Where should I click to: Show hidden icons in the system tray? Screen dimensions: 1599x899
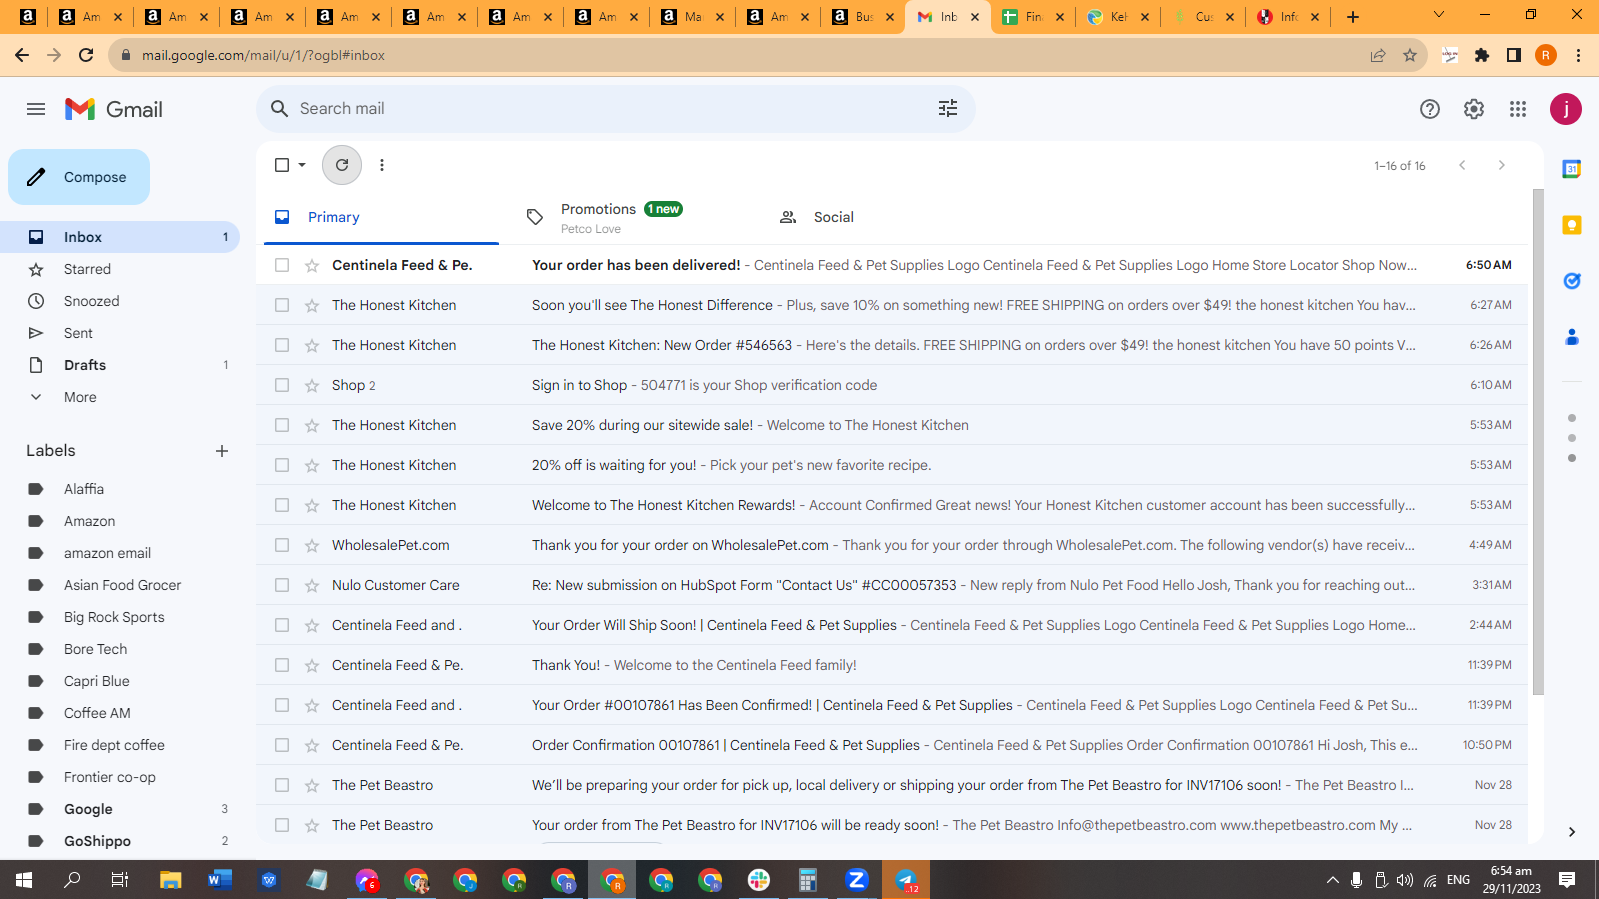click(x=1332, y=880)
